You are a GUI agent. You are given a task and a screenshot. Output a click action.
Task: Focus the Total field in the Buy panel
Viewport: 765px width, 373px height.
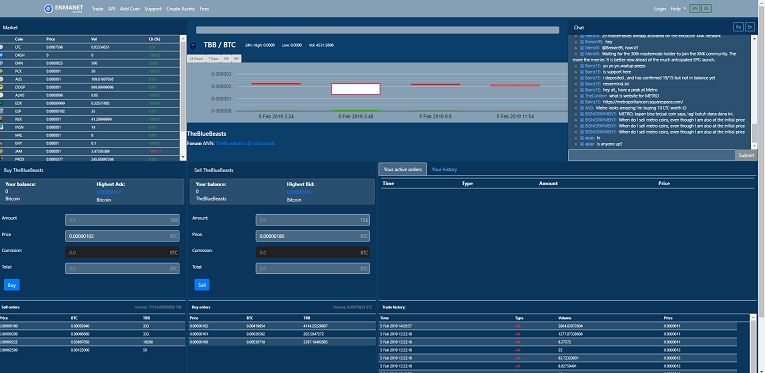pos(122,269)
